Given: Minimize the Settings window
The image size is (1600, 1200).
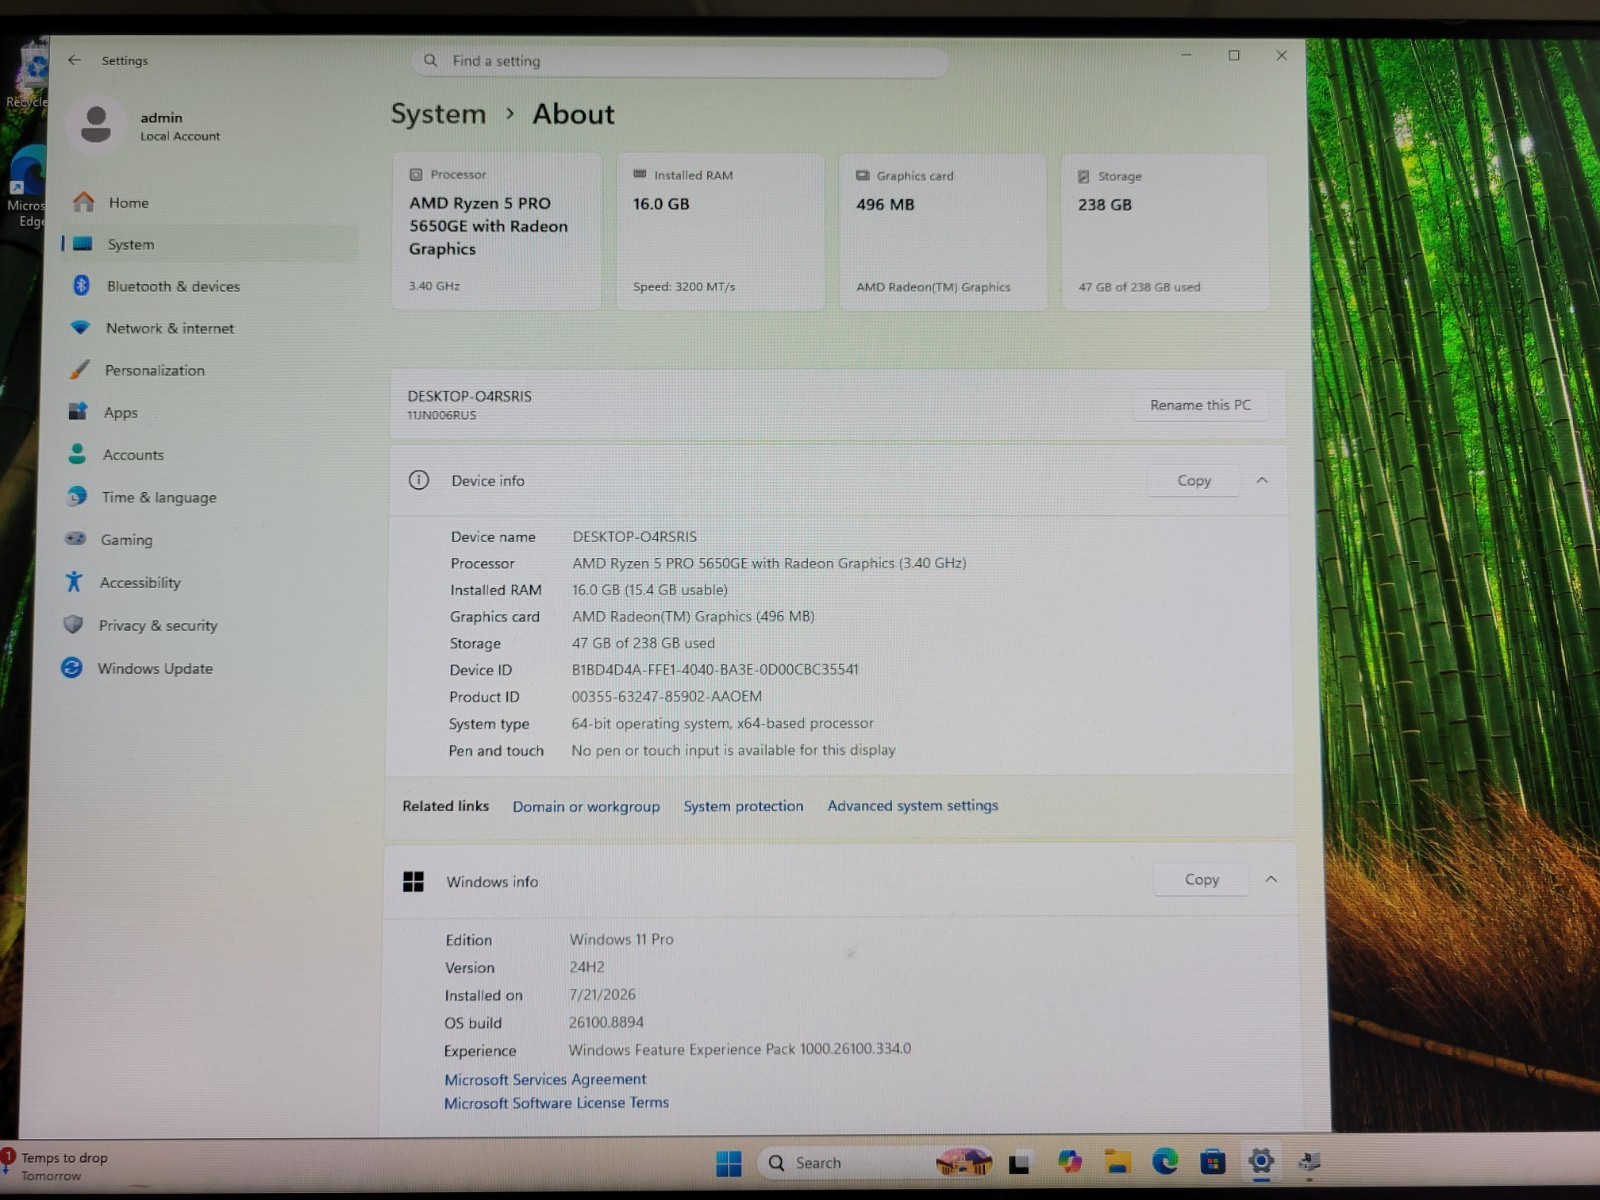Looking at the screenshot, I should pos(1186,55).
